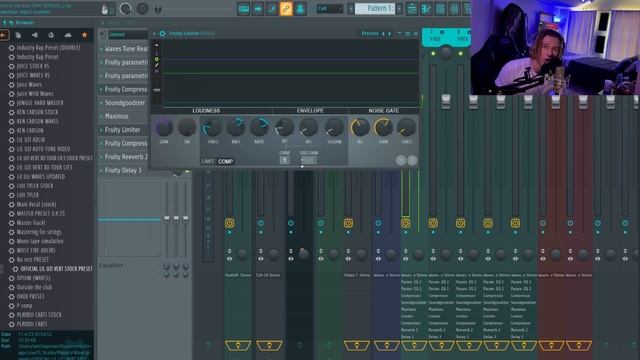This screenshot has height=360, width=640.
Task: Click the SIDECHAIN selector in Fruity Limiter
Action: (x=309, y=160)
